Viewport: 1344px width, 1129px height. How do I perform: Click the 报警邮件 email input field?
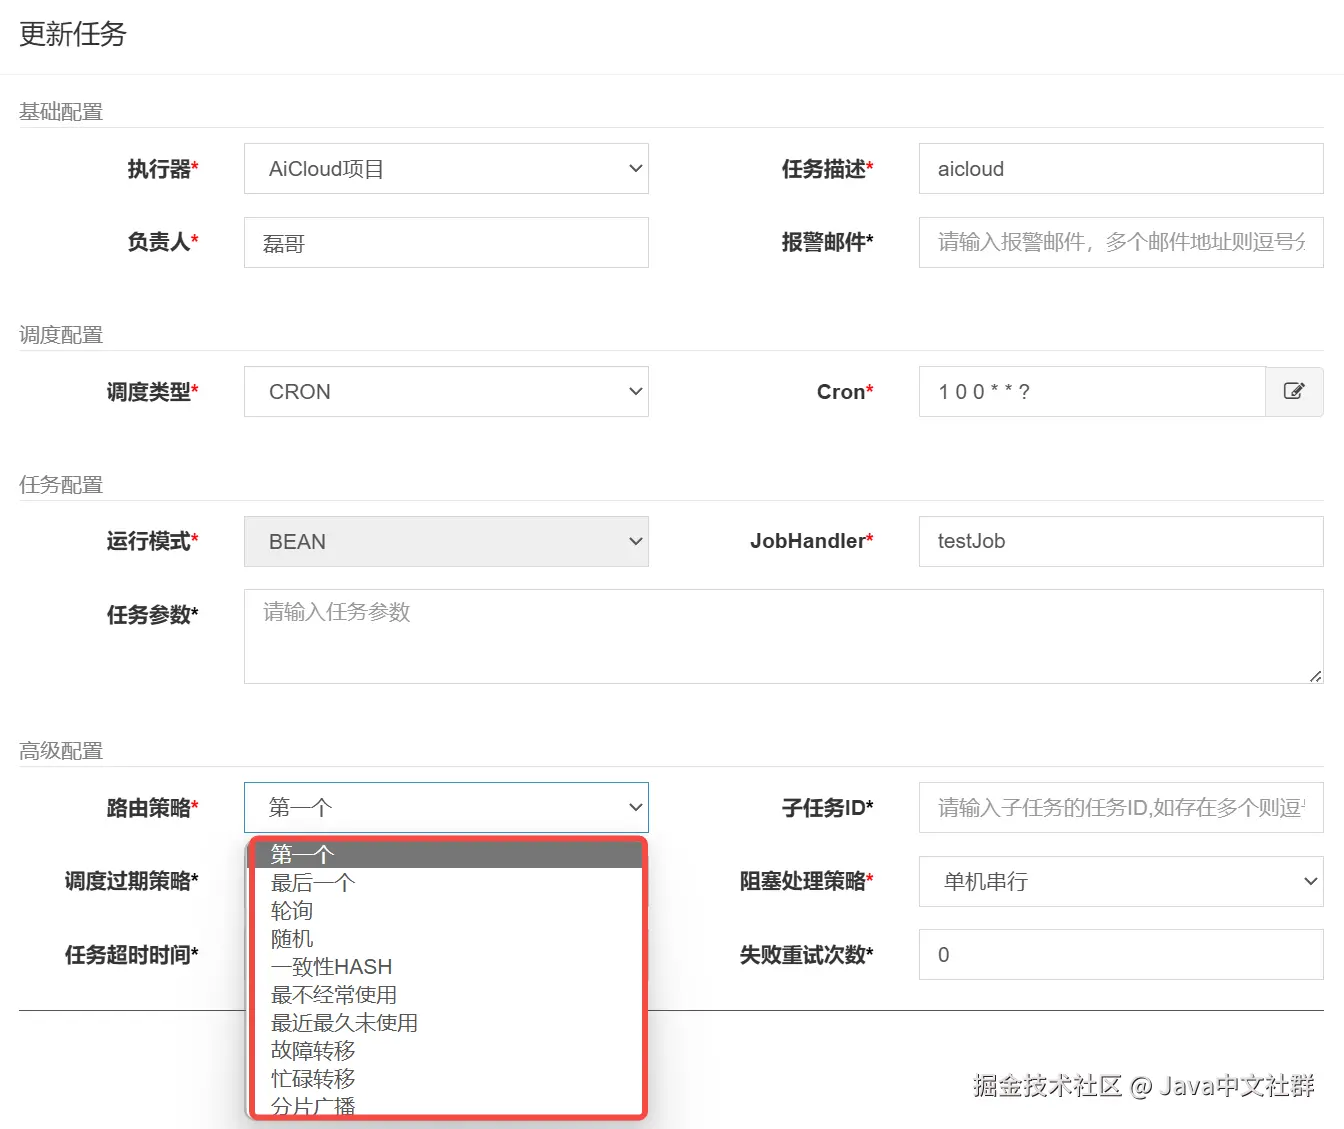pyautogui.click(x=1121, y=242)
